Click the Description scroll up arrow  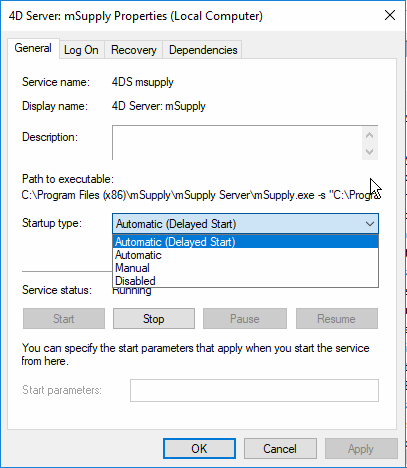tap(369, 135)
